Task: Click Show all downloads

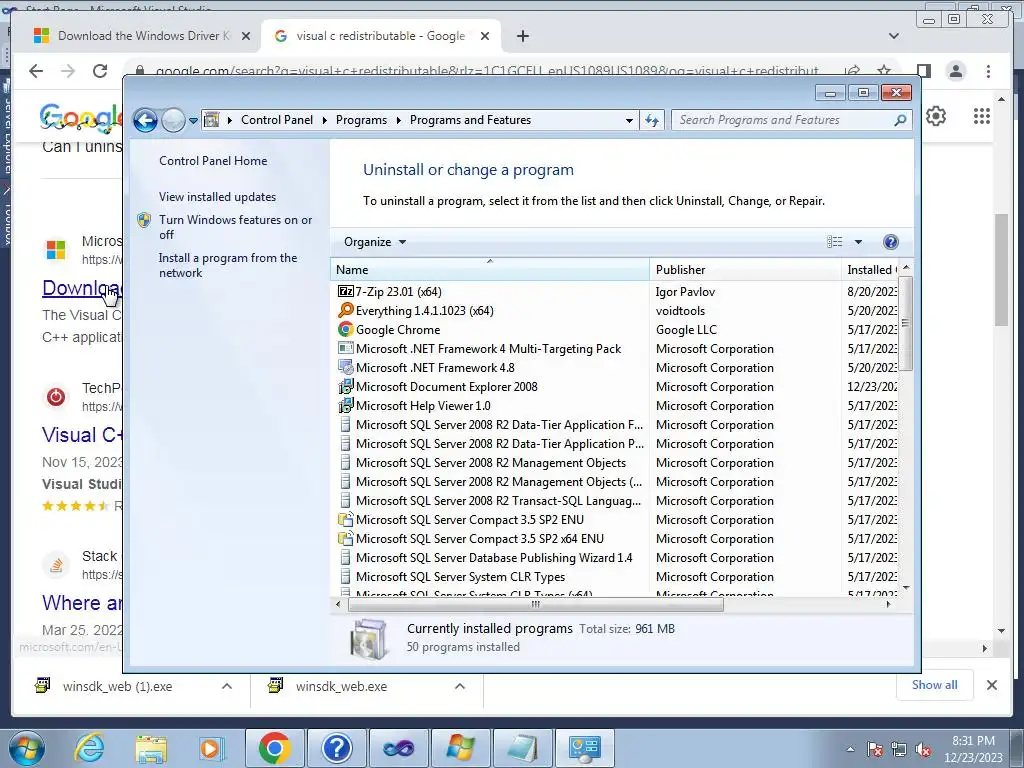Action: point(935,685)
